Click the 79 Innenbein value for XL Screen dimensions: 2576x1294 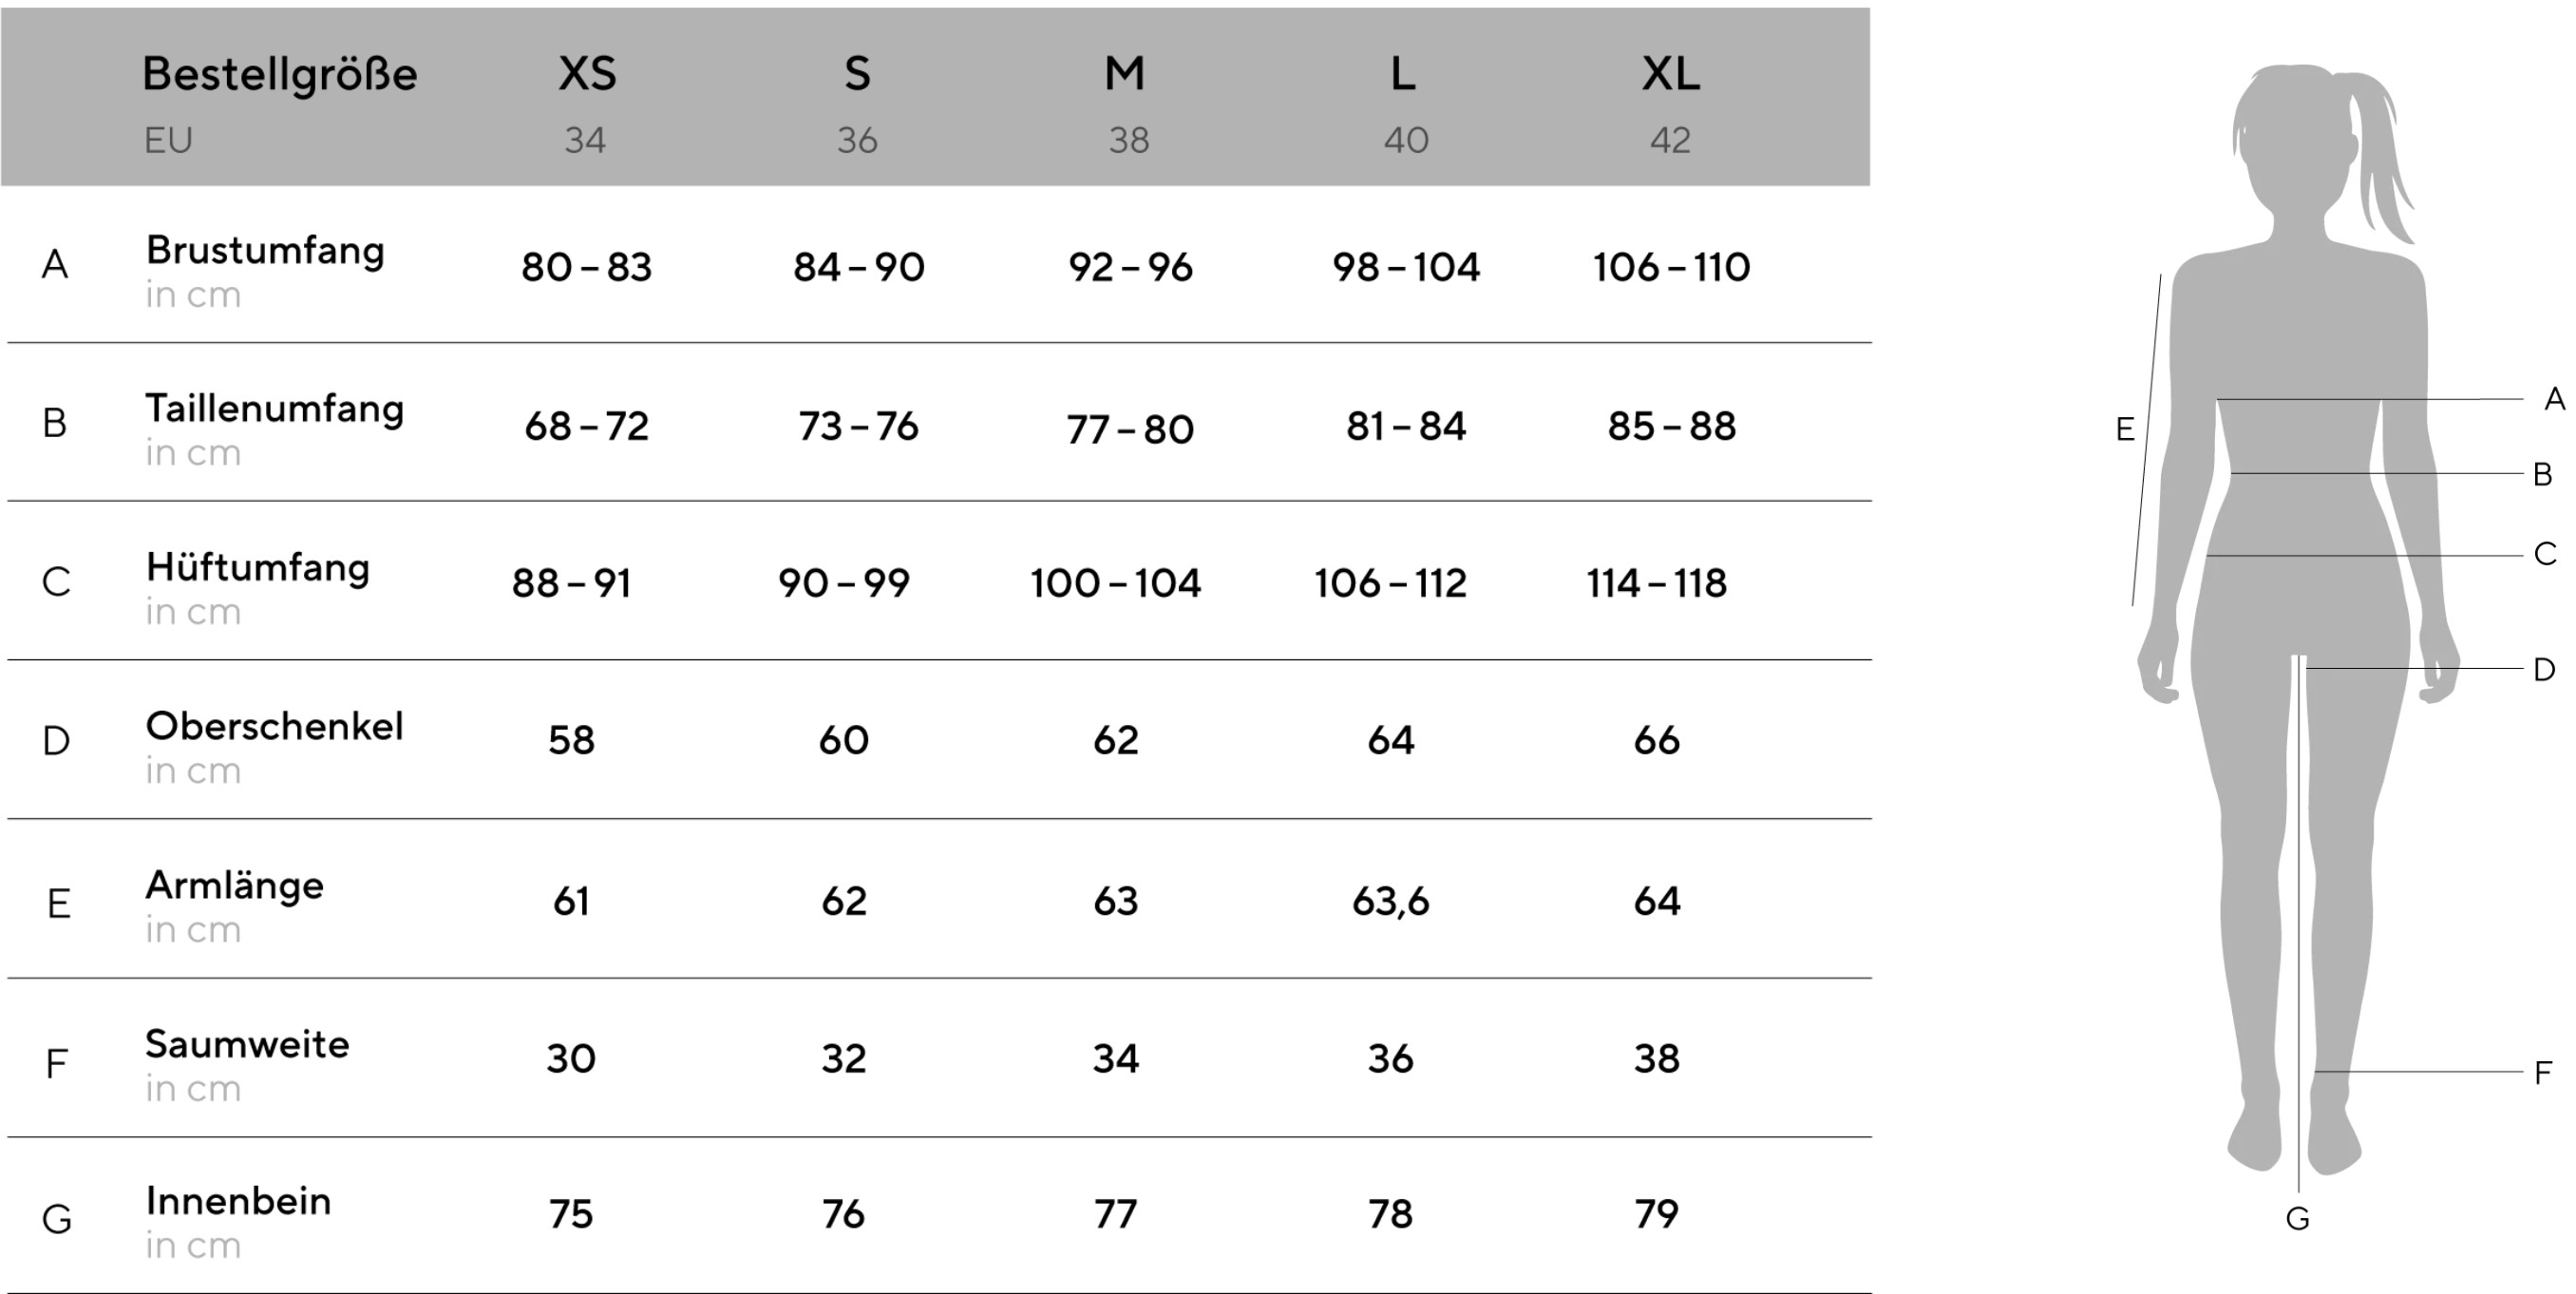click(1656, 1214)
